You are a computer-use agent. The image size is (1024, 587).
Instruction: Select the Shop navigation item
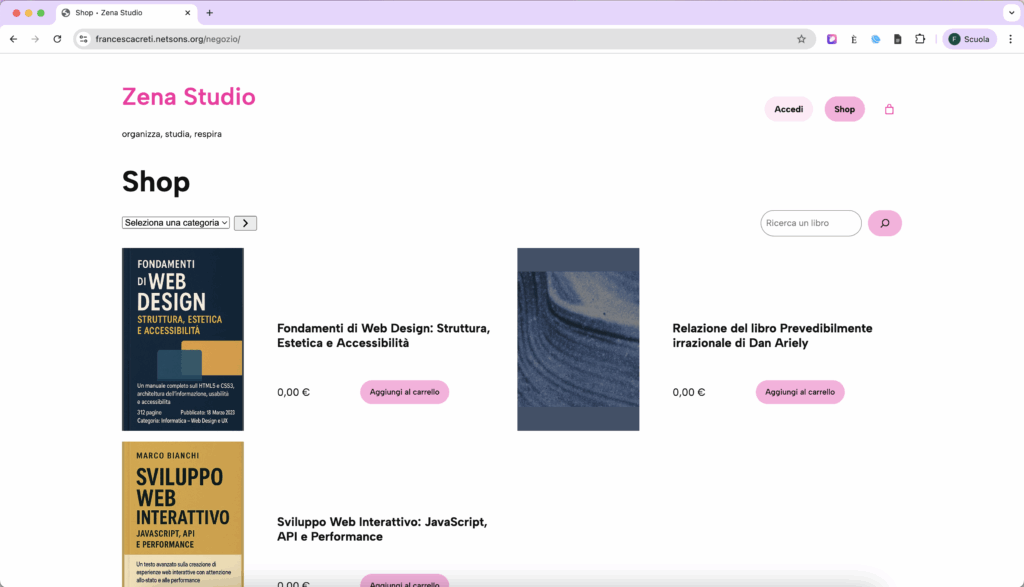point(844,109)
